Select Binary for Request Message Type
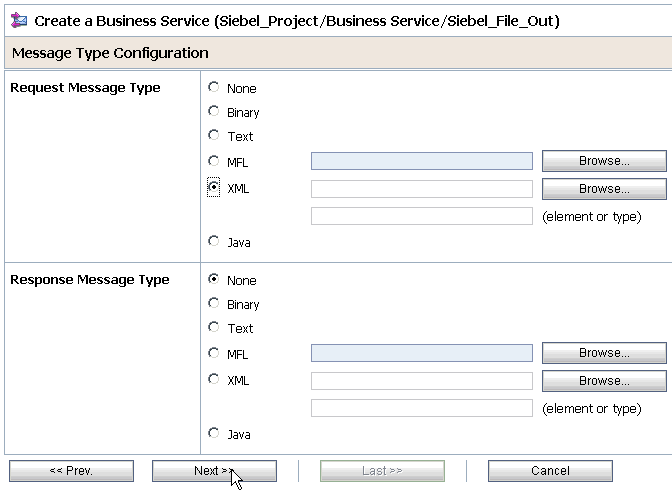 pyautogui.click(x=213, y=111)
